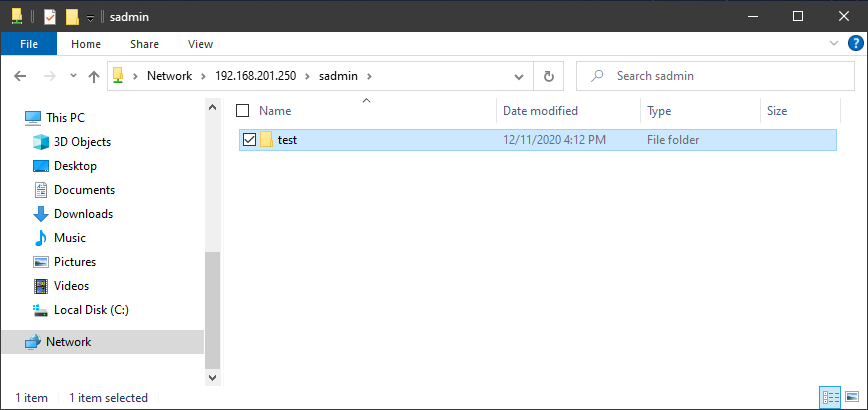Click the Properties icon in the quick access toolbar
Image resolution: width=868 pixels, height=410 pixels.
(50, 17)
